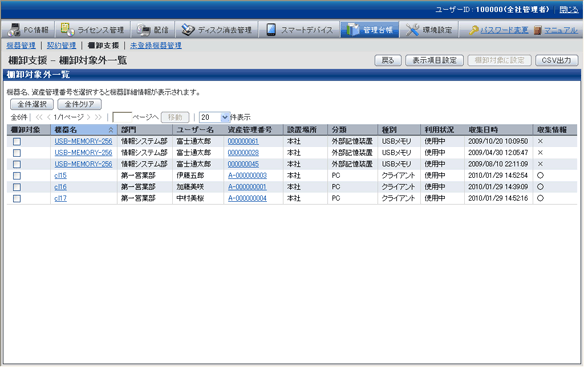The image size is (584, 367).
Task: Open the 20件表示 rows dropdown
Action: [215, 117]
